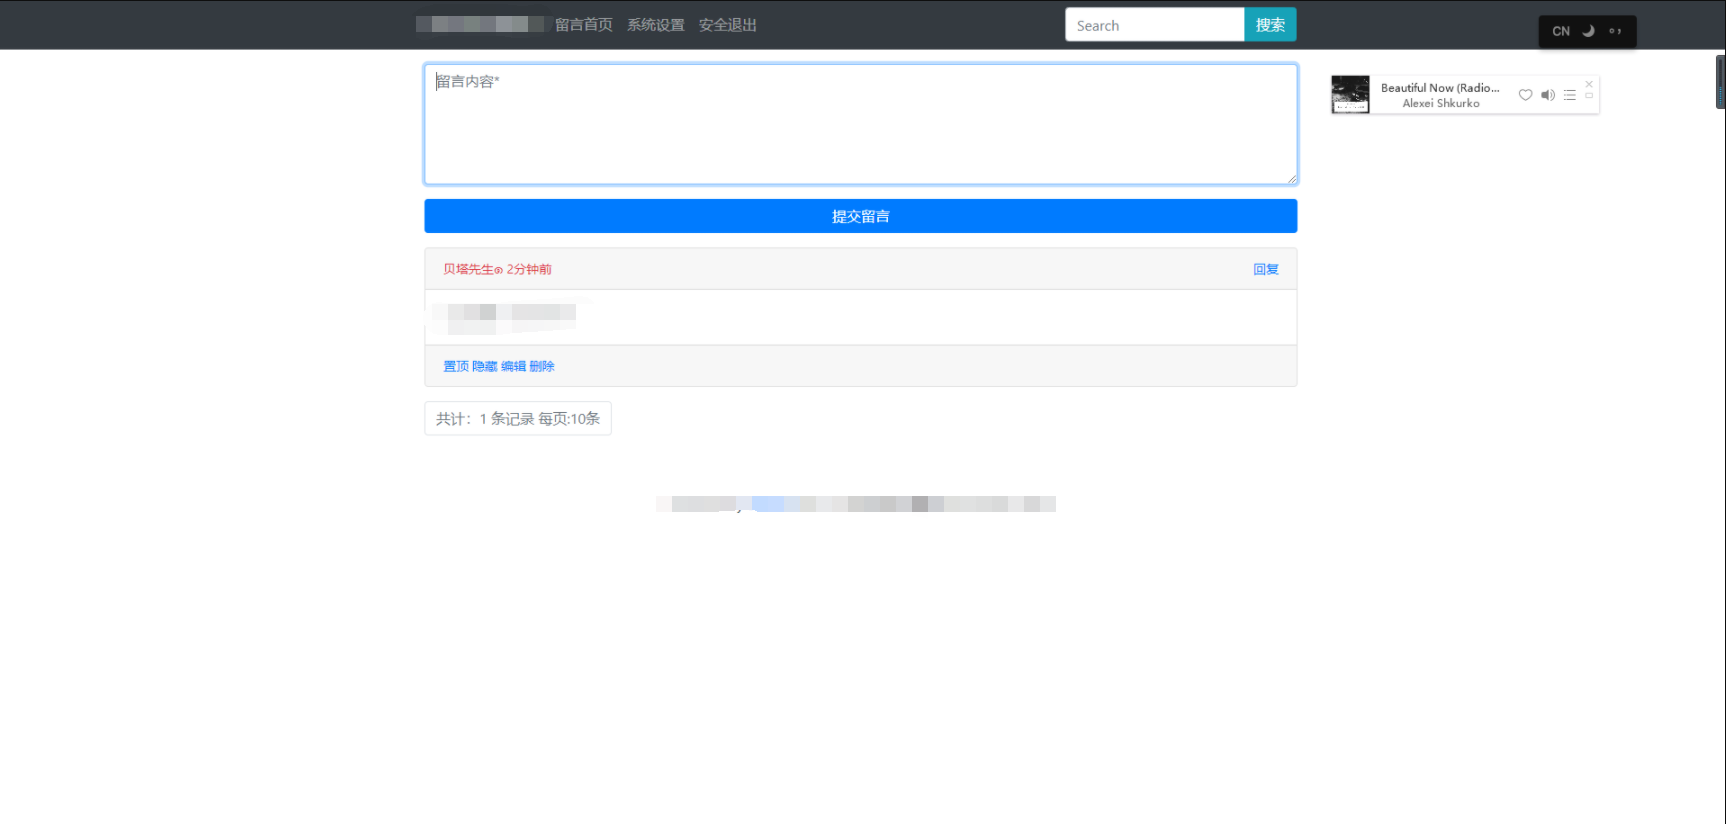The height and width of the screenshot is (824, 1726).
Task: Submit the message with 提交留言 button
Action: [860, 216]
